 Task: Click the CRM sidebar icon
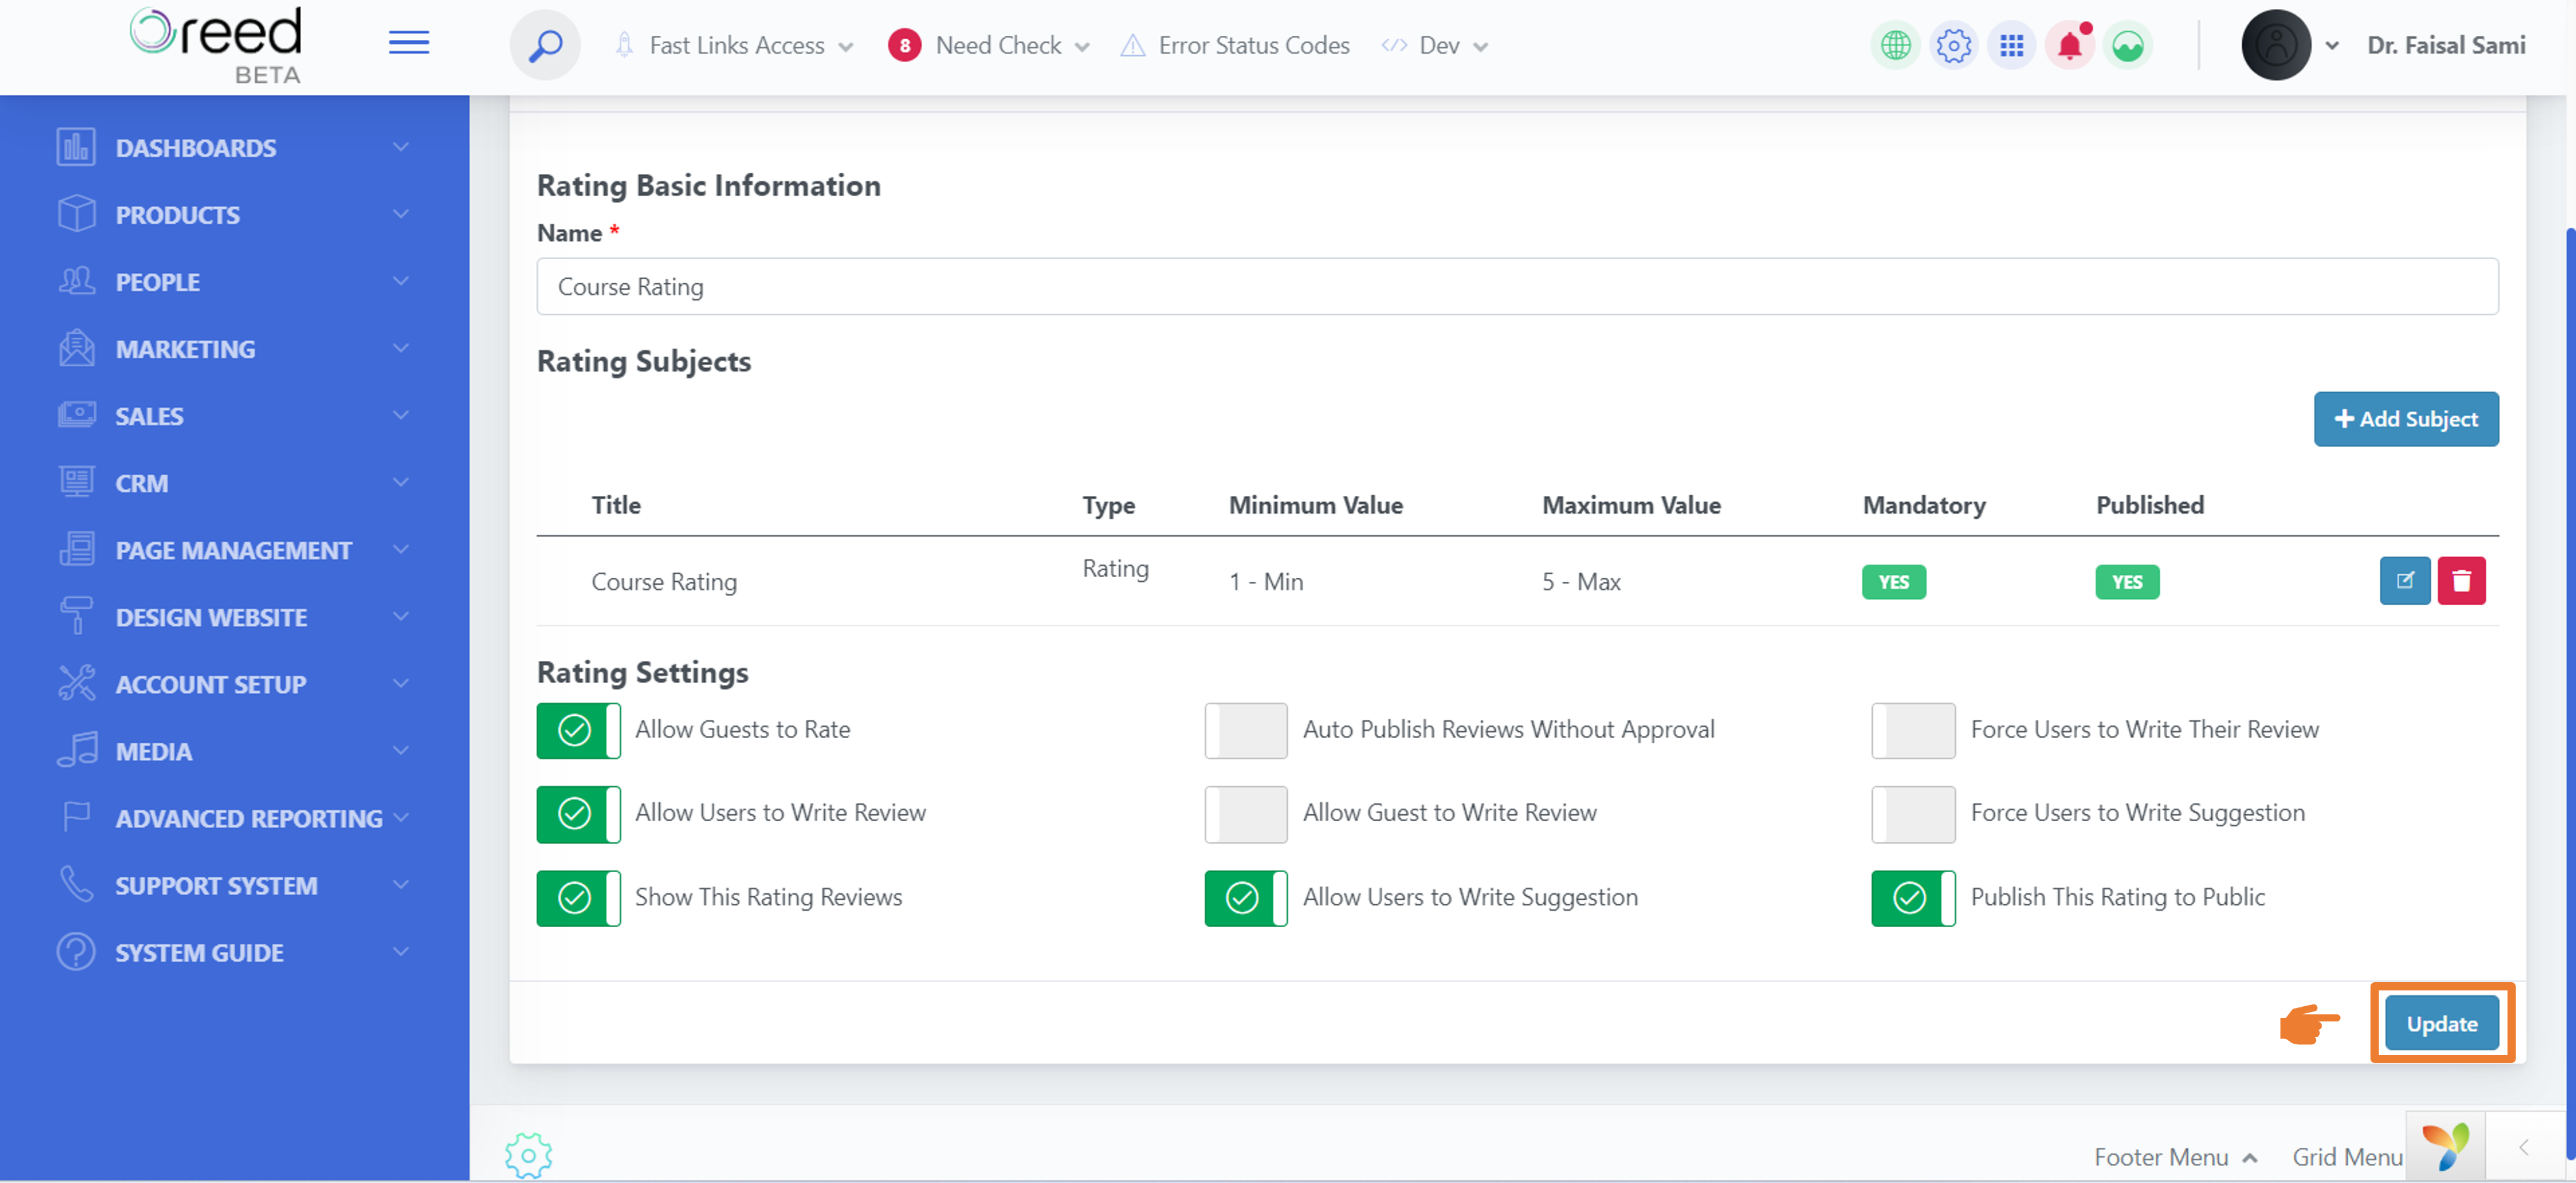coord(76,482)
